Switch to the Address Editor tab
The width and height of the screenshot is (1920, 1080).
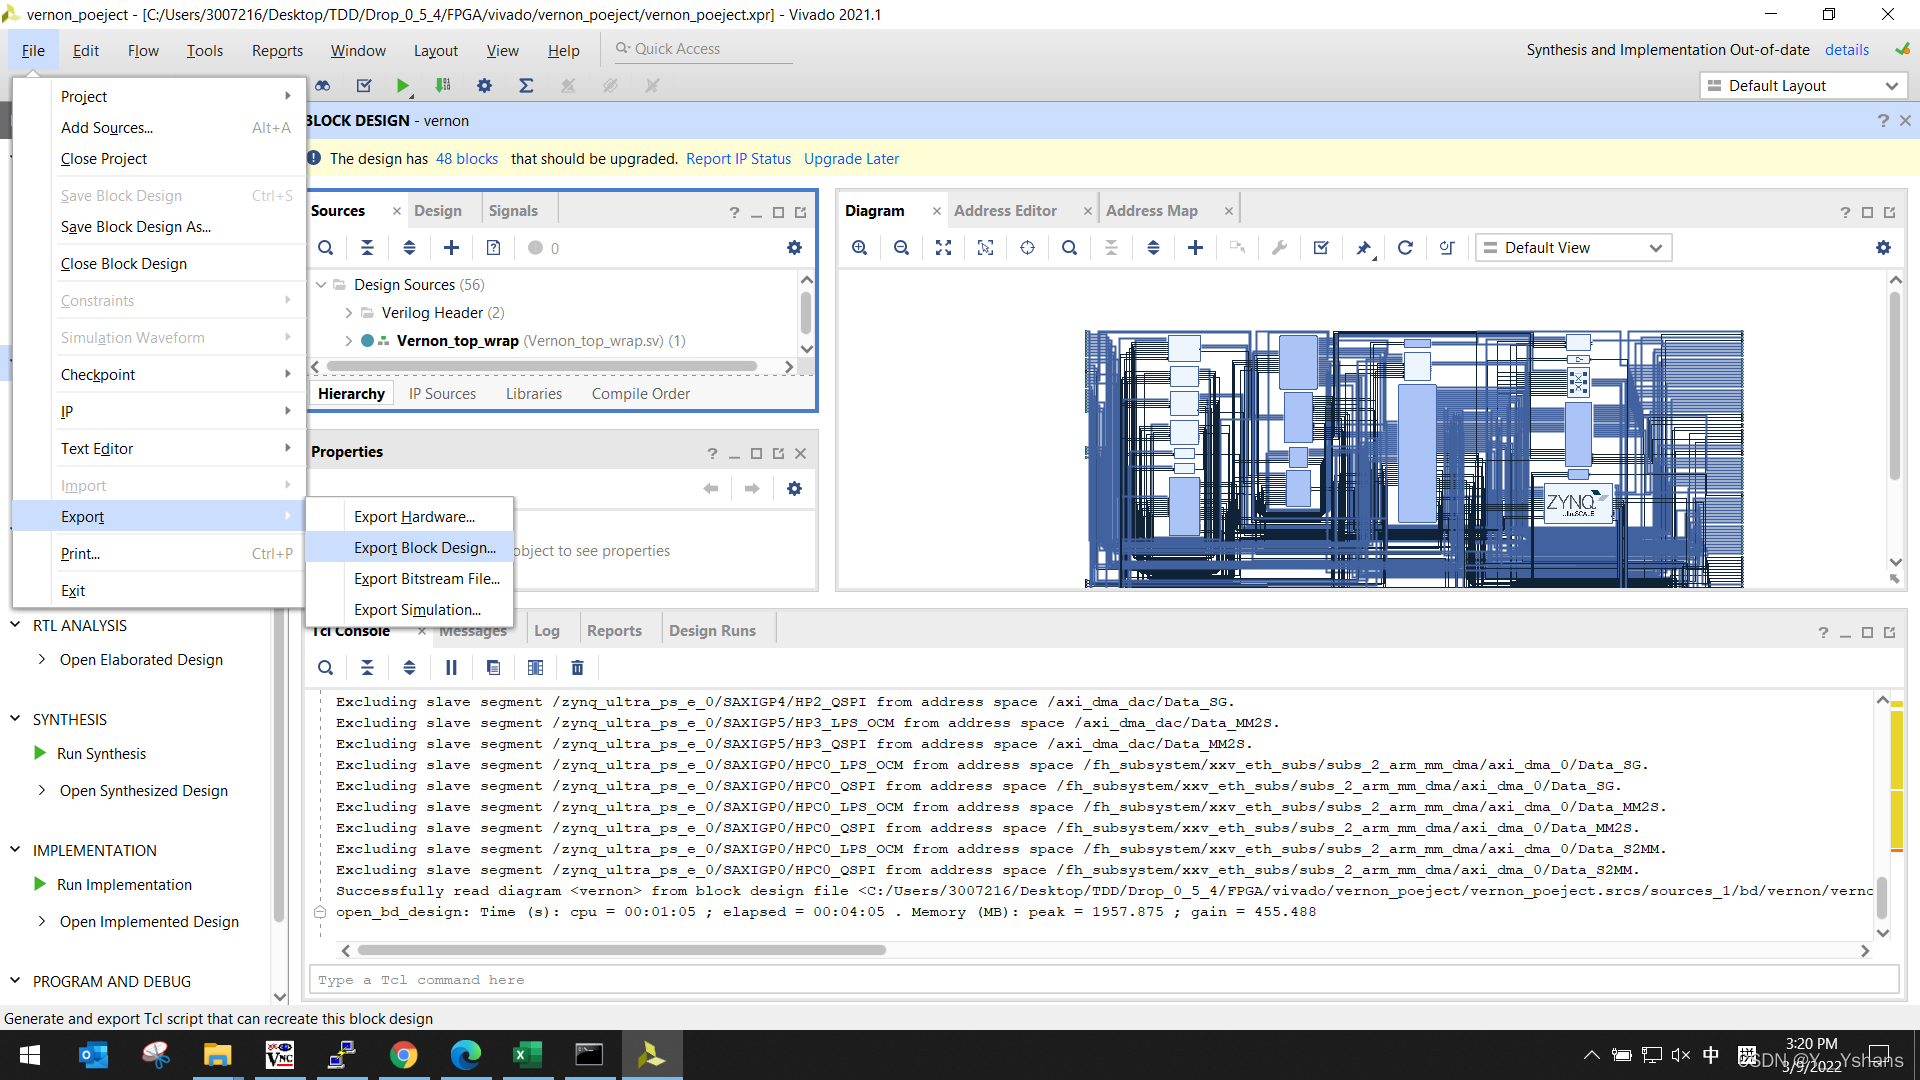[x=1005, y=211]
